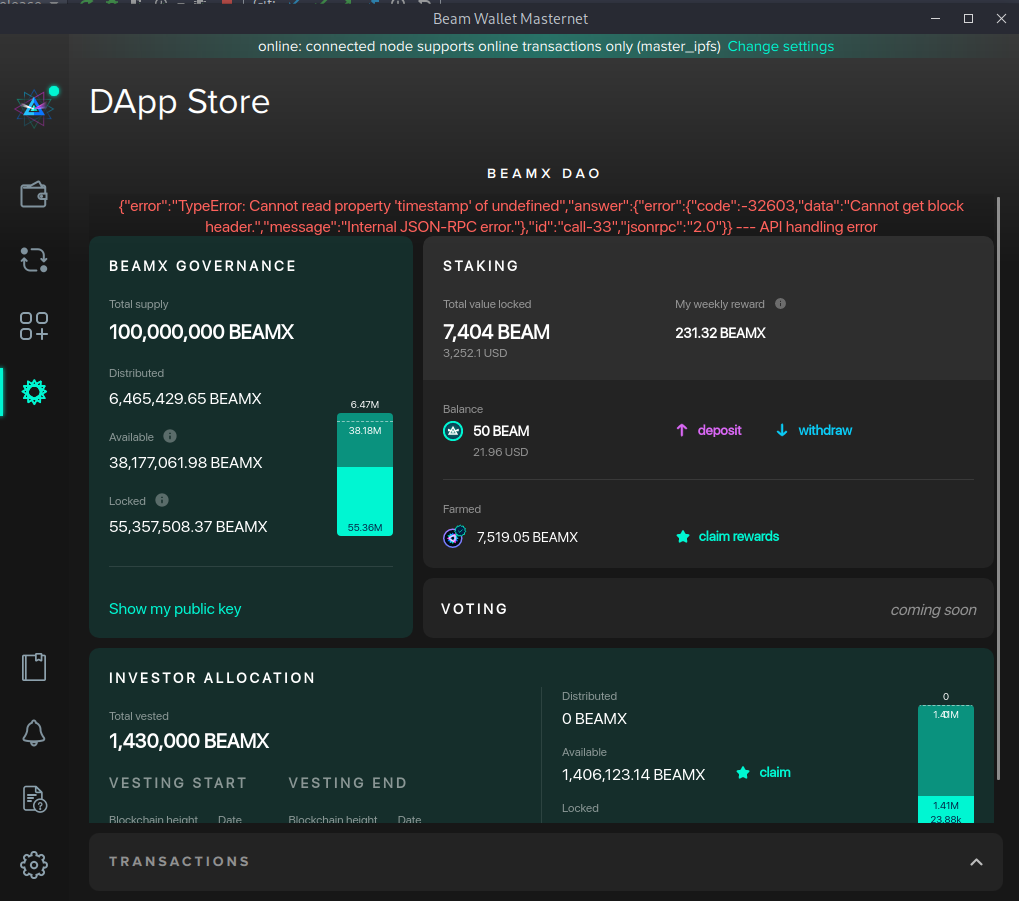Click the 38.18M chart label

point(365,430)
